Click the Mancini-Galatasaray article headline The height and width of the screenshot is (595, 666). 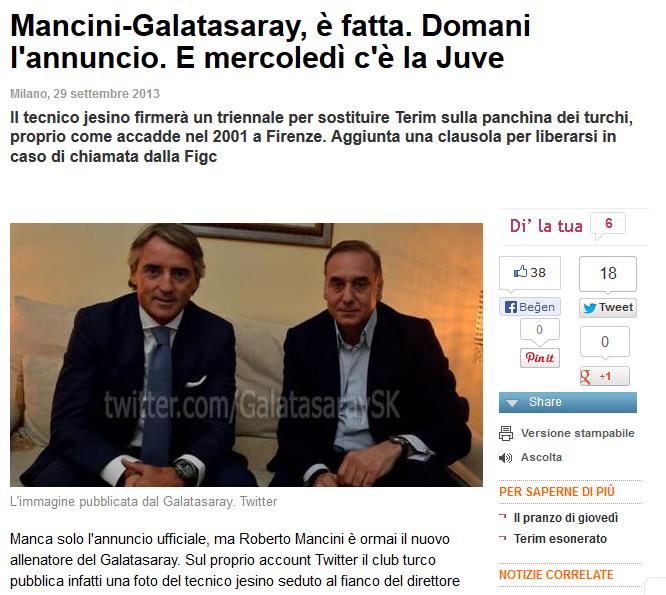tap(270, 41)
